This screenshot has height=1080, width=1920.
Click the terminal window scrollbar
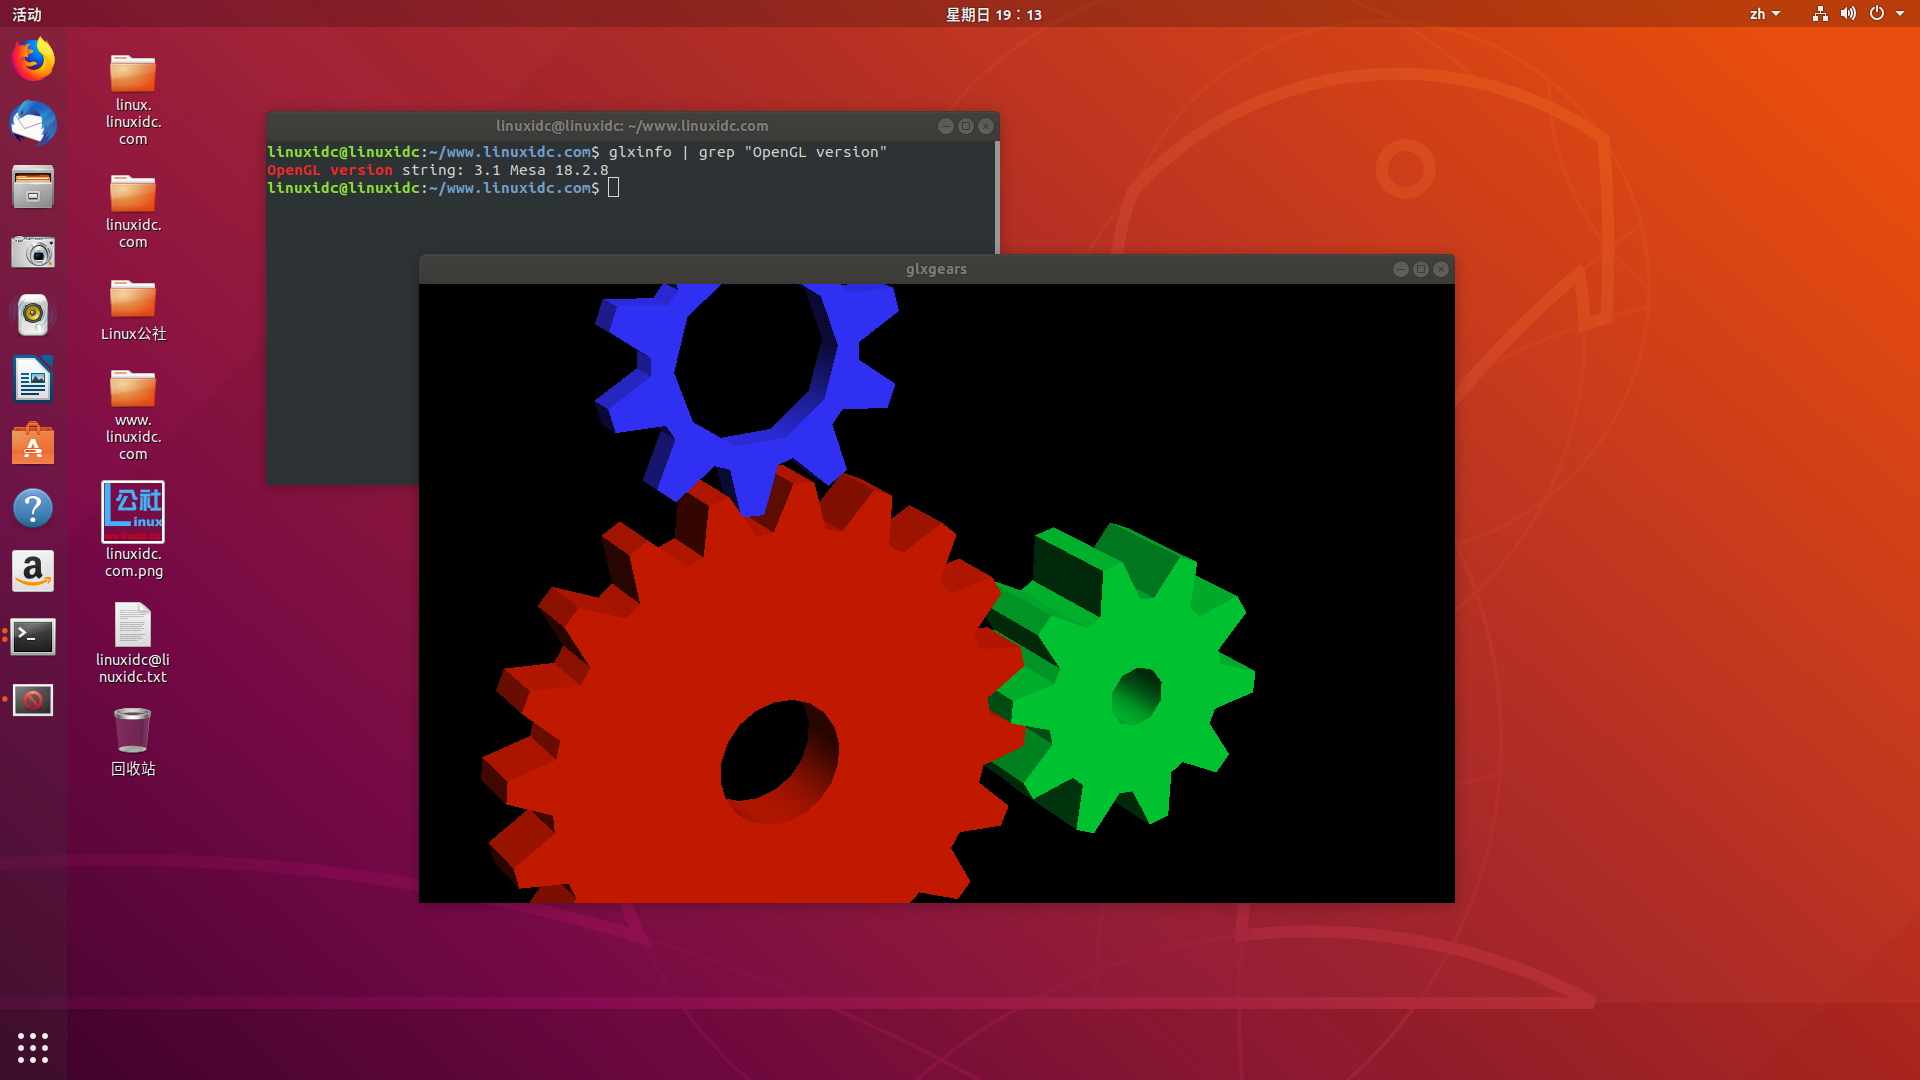(x=996, y=200)
